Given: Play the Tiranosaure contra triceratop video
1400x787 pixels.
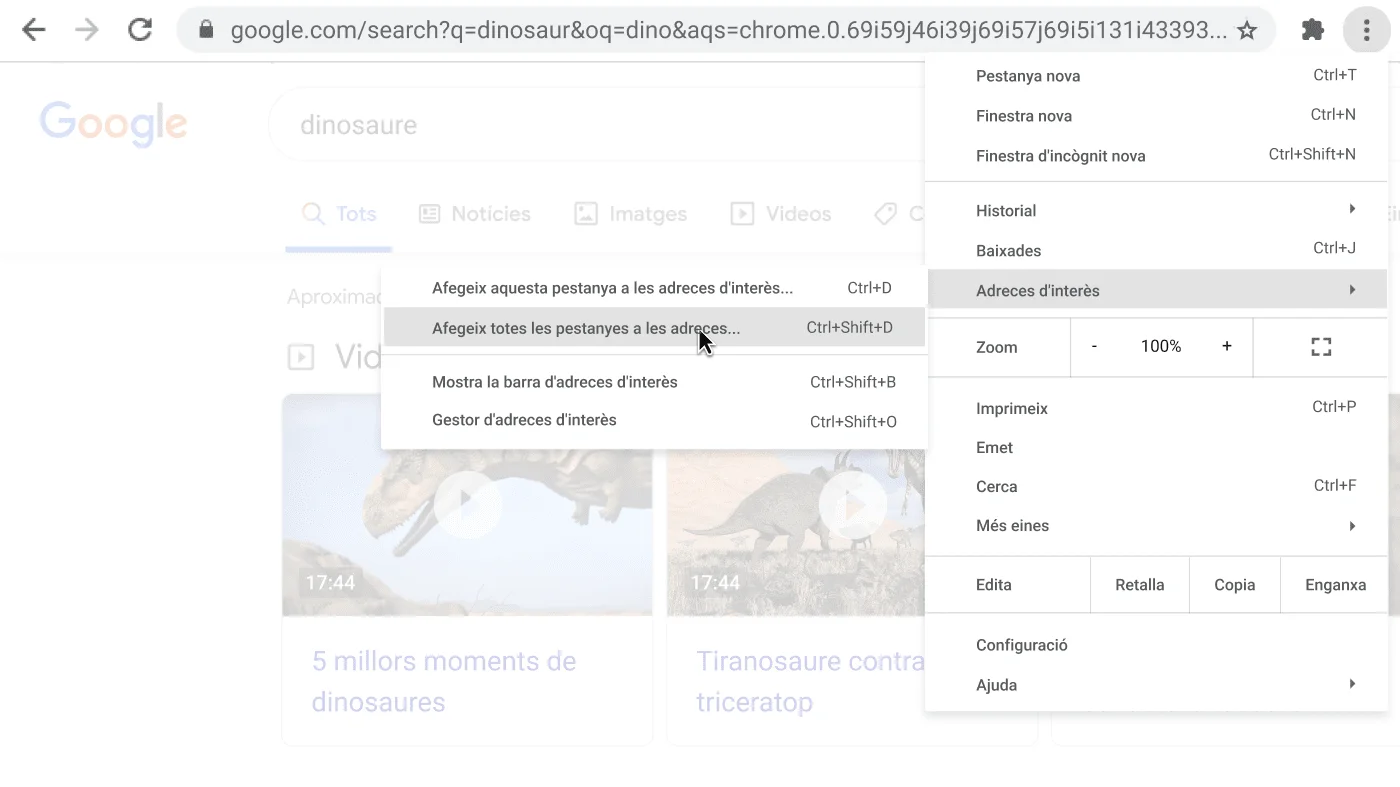Looking at the screenshot, I should tap(853, 505).
